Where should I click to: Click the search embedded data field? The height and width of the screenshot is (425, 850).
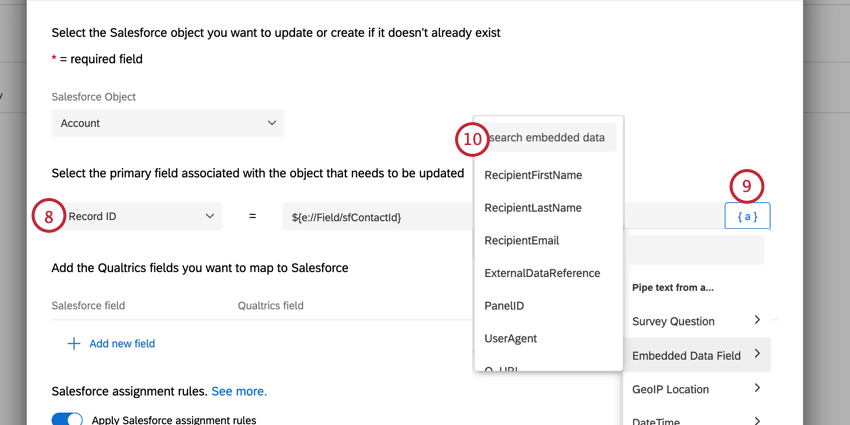click(x=550, y=138)
